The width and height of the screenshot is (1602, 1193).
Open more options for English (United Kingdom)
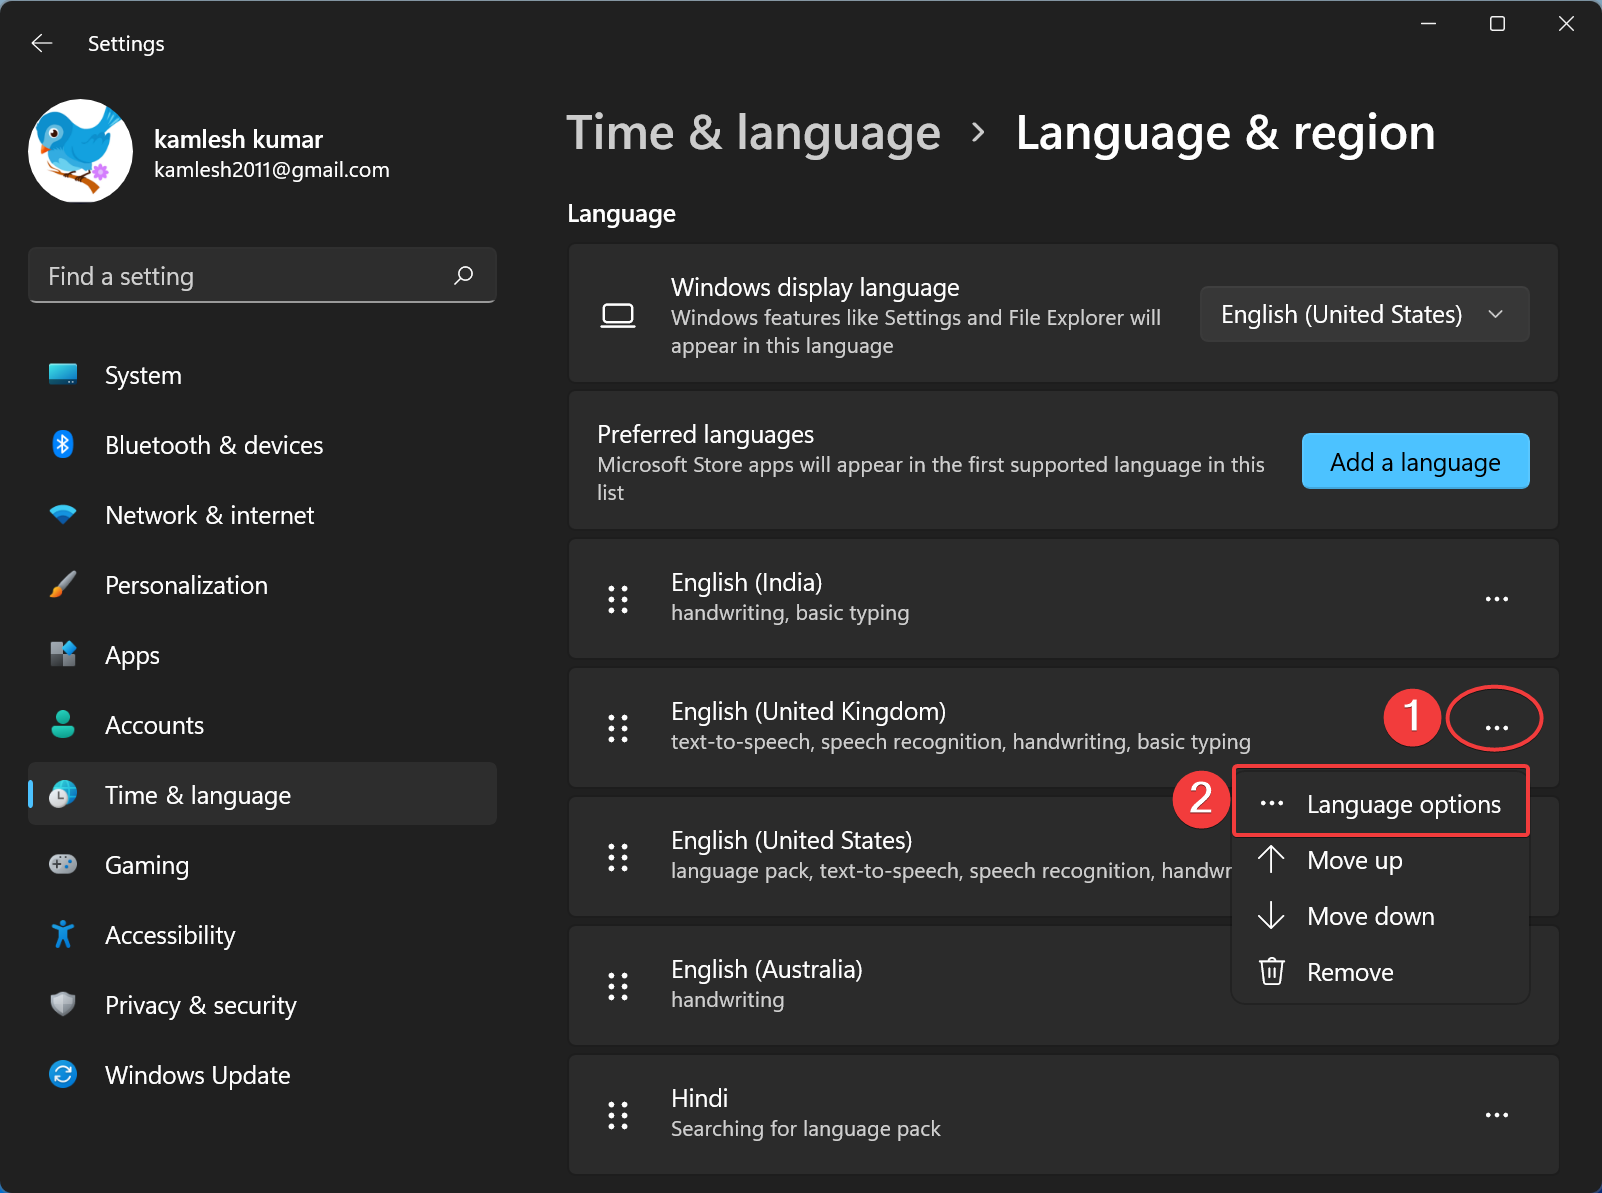click(x=1496, y=727)
